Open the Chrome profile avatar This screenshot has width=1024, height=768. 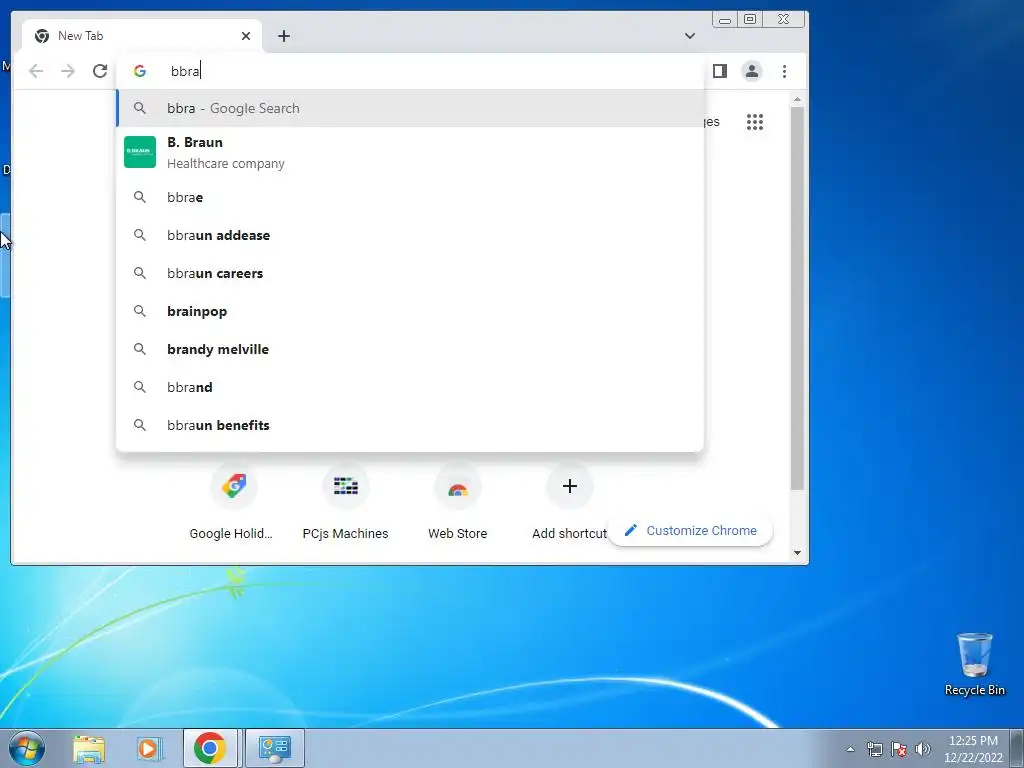[752, 71]
